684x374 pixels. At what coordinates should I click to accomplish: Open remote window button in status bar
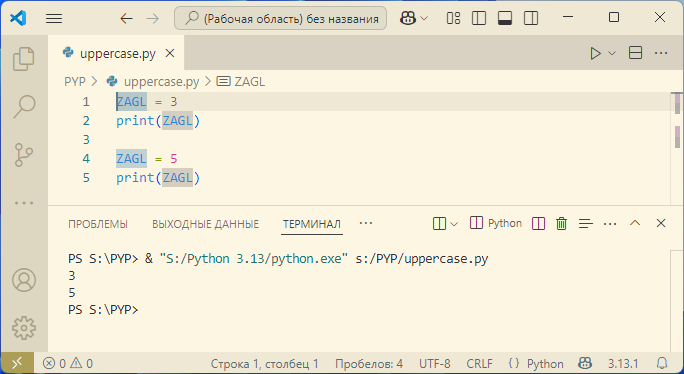(x=17, y=363)
